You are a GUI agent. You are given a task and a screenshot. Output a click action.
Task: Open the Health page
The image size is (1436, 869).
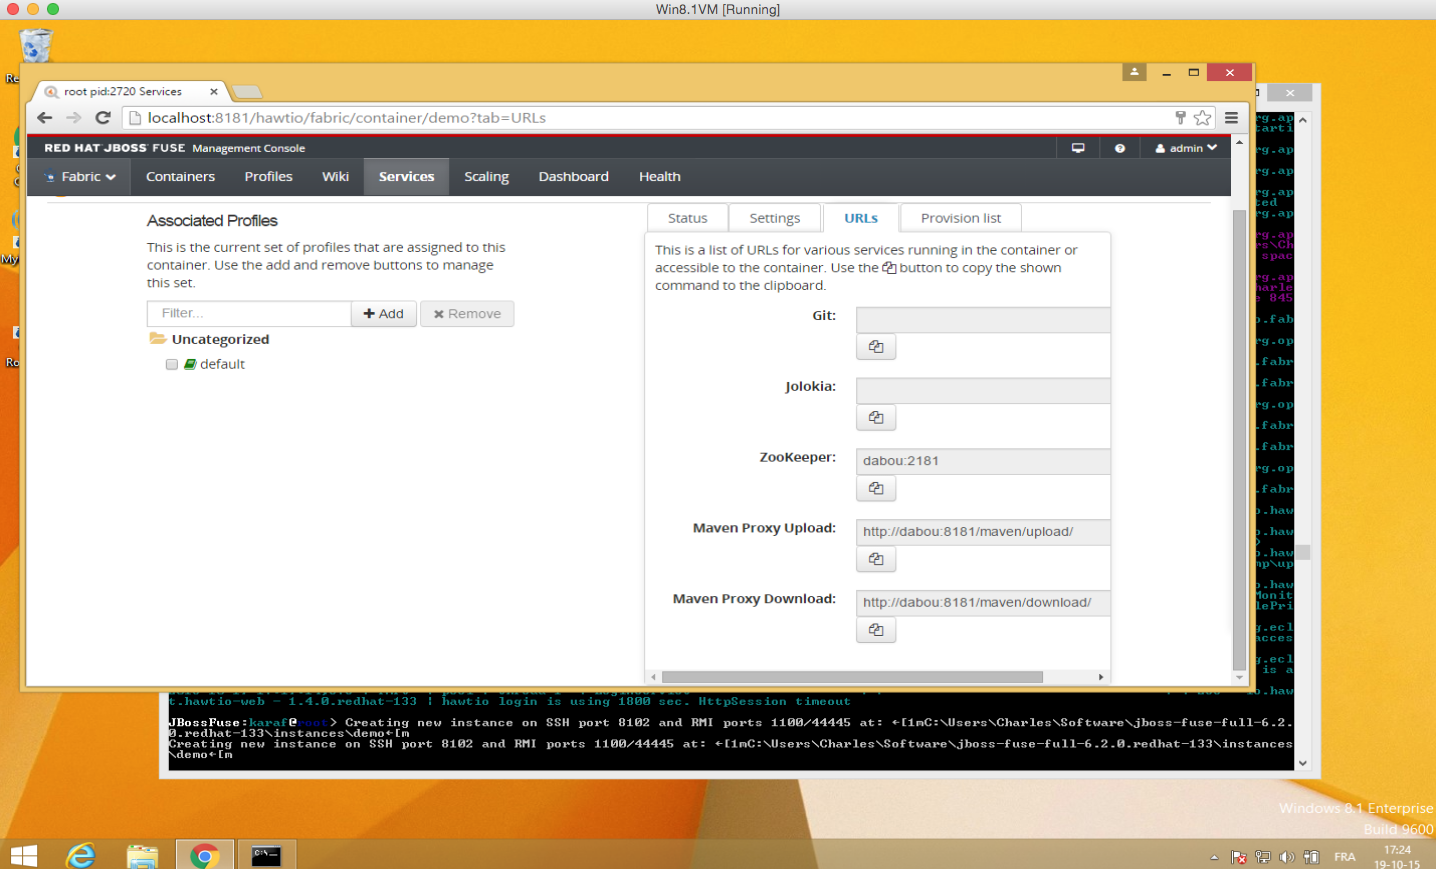click(x=659, y=177)
